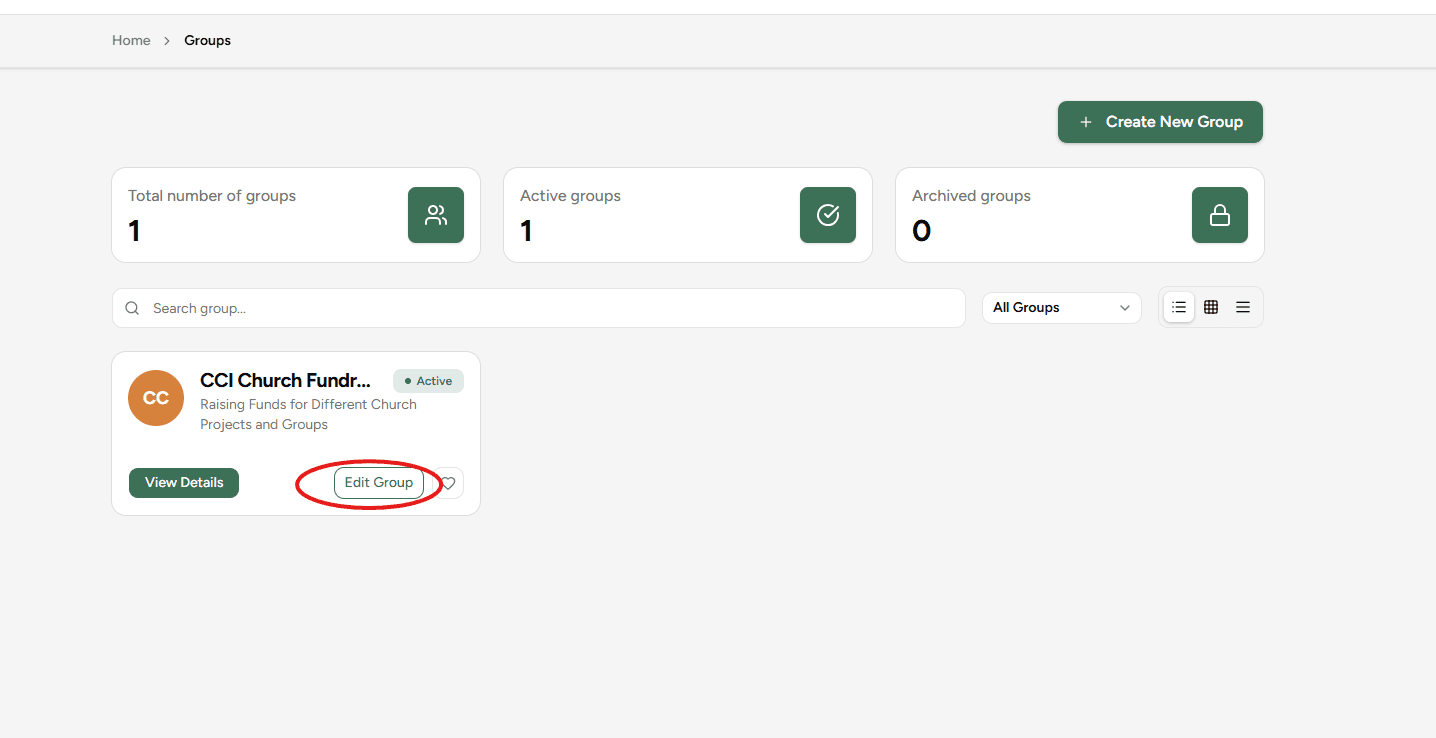
Task: Click the CC orange avatar circle
Action: [156, 398]
